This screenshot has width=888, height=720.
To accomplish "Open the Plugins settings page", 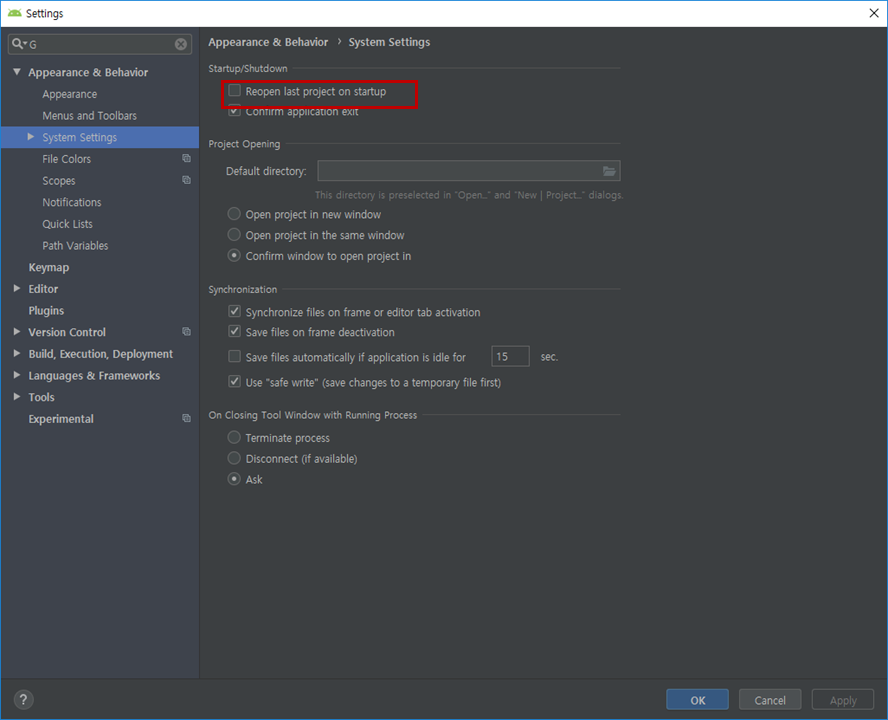I will pos(46,310).
